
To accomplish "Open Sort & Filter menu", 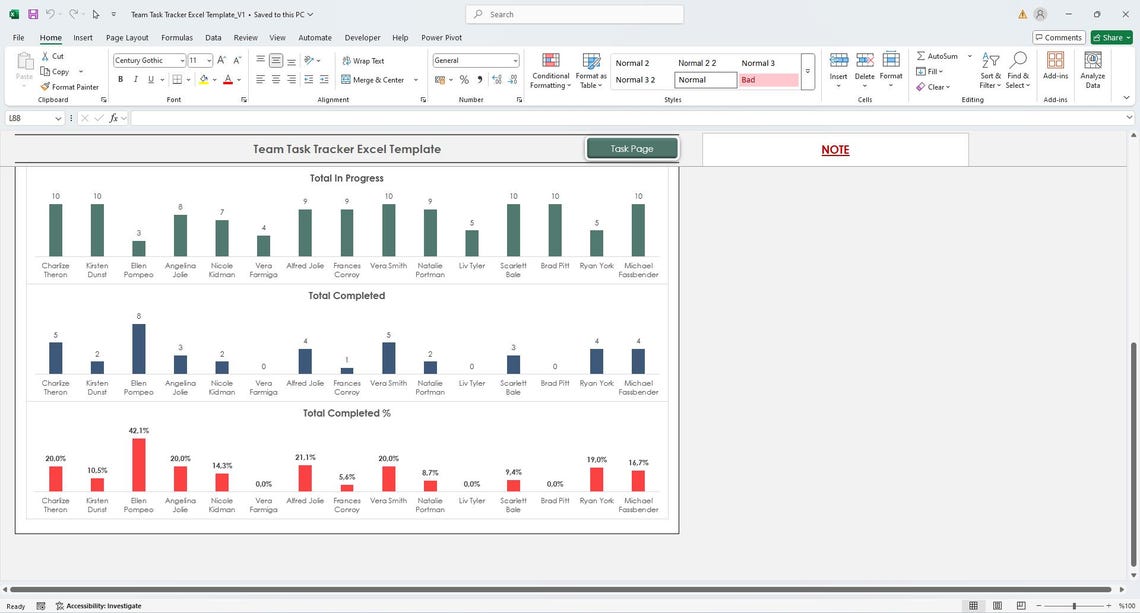I will [x=990, y=71].
